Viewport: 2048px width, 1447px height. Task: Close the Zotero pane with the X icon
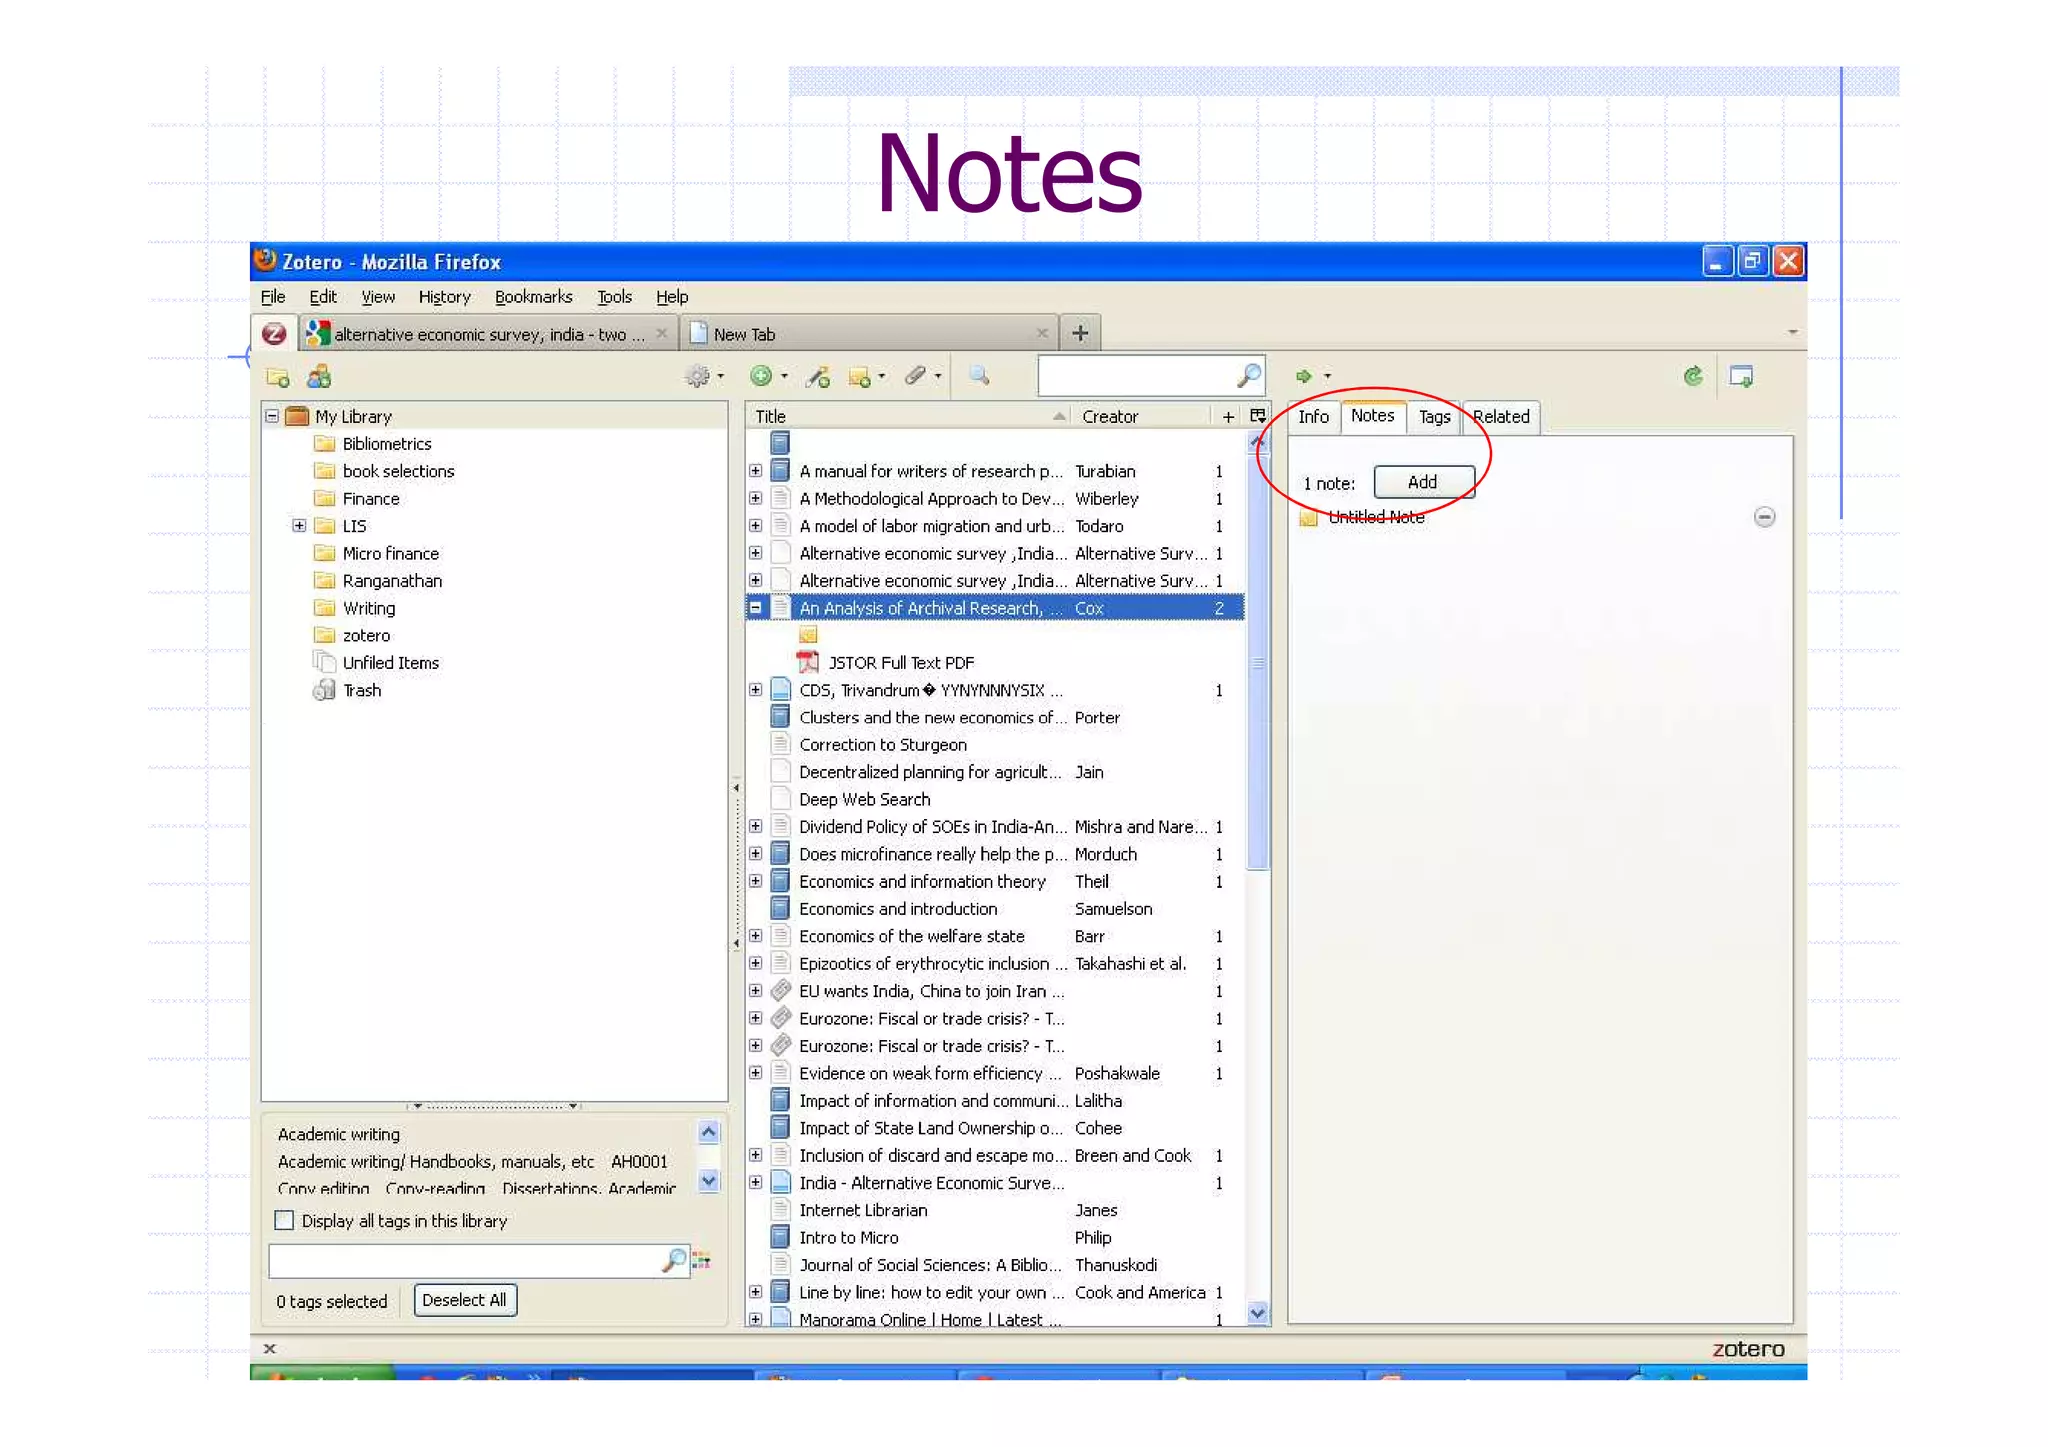click(x=269, y=1348)
